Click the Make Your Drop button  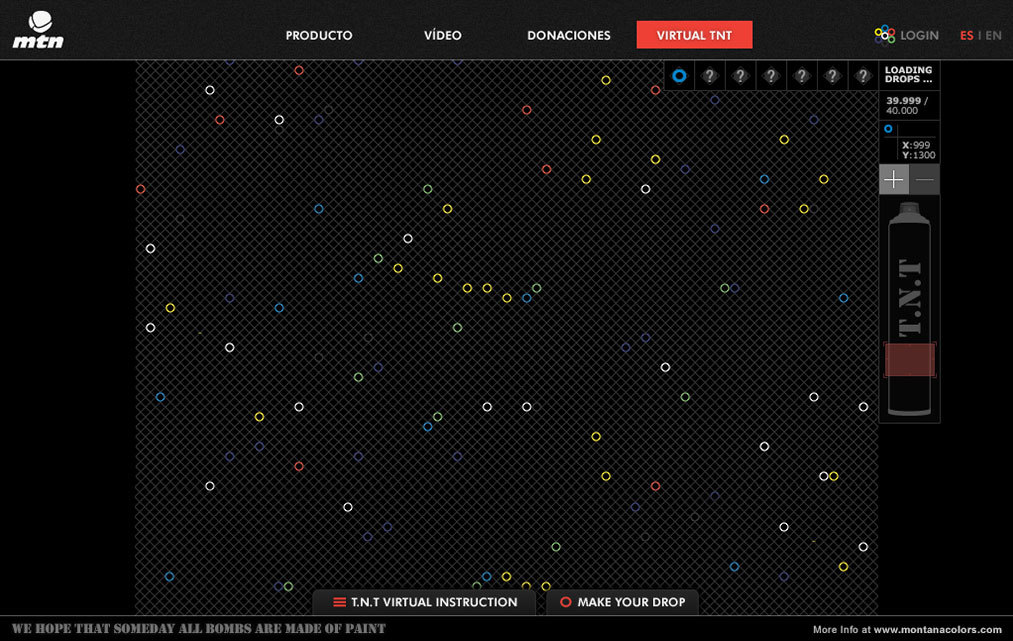pos(622,602)
